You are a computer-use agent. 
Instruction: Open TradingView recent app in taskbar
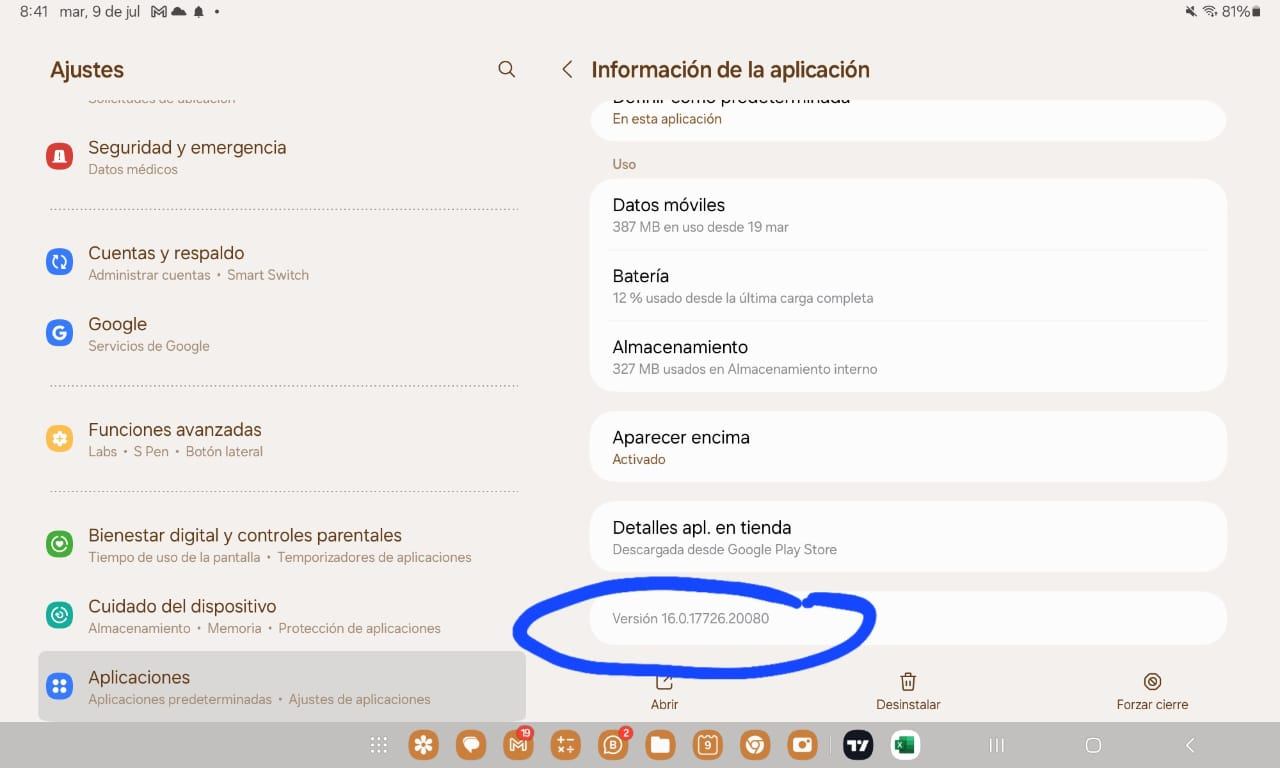[x=858, y=745]
